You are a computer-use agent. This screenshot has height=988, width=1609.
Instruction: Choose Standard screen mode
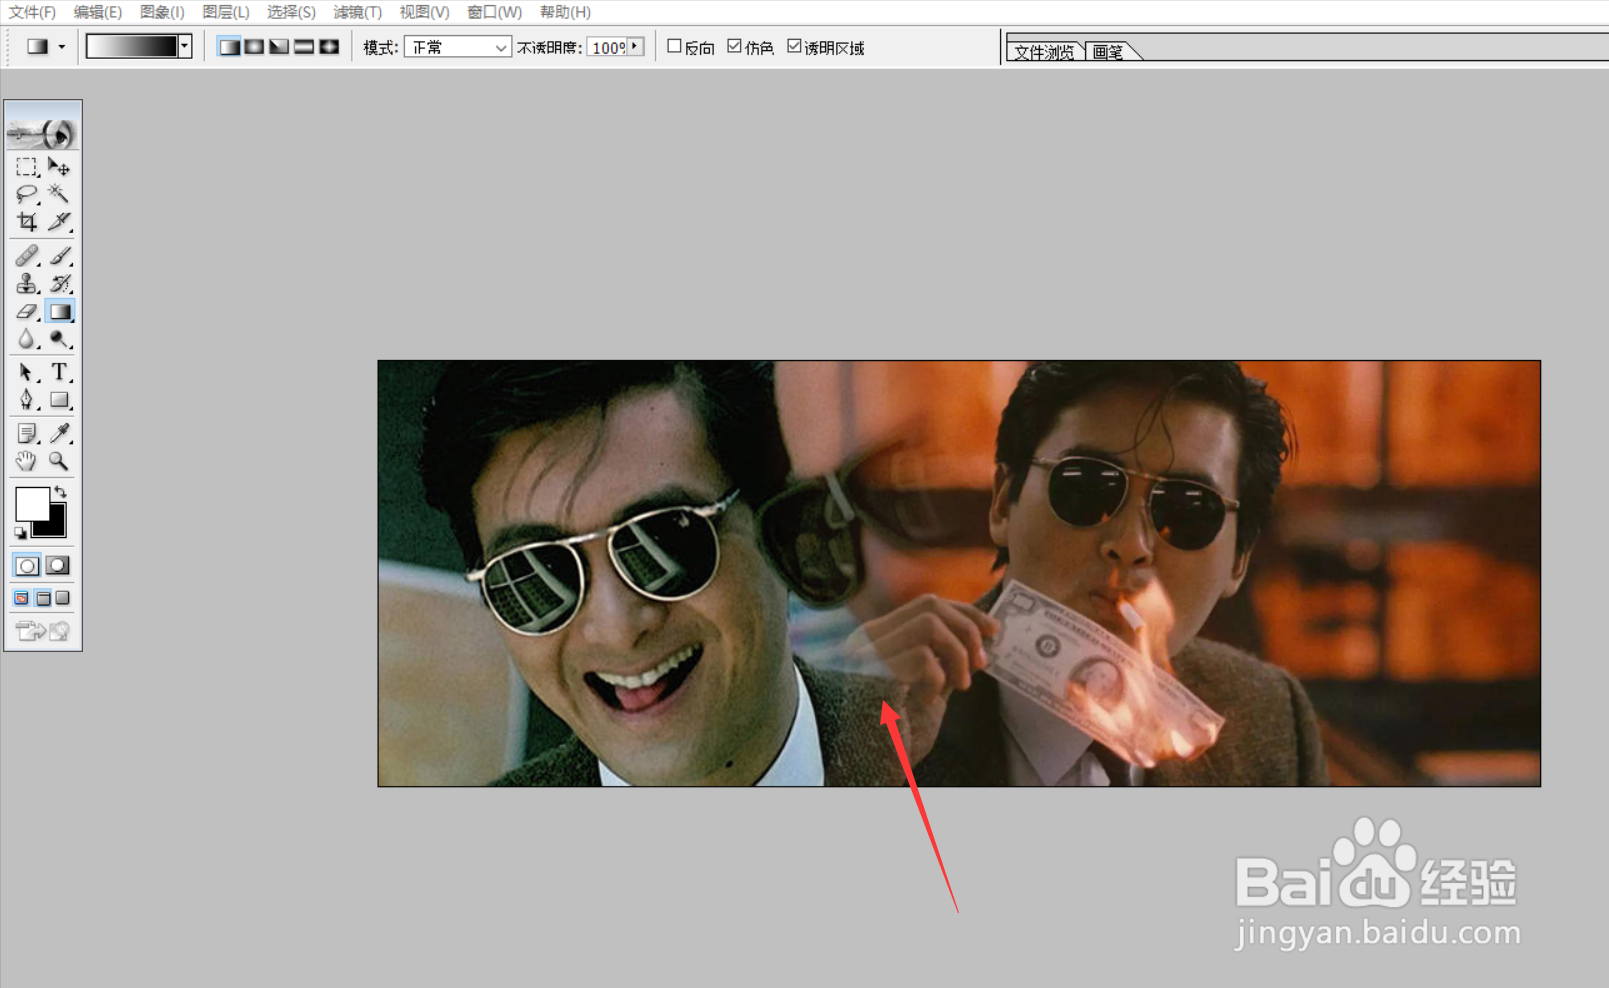(21, 598)
